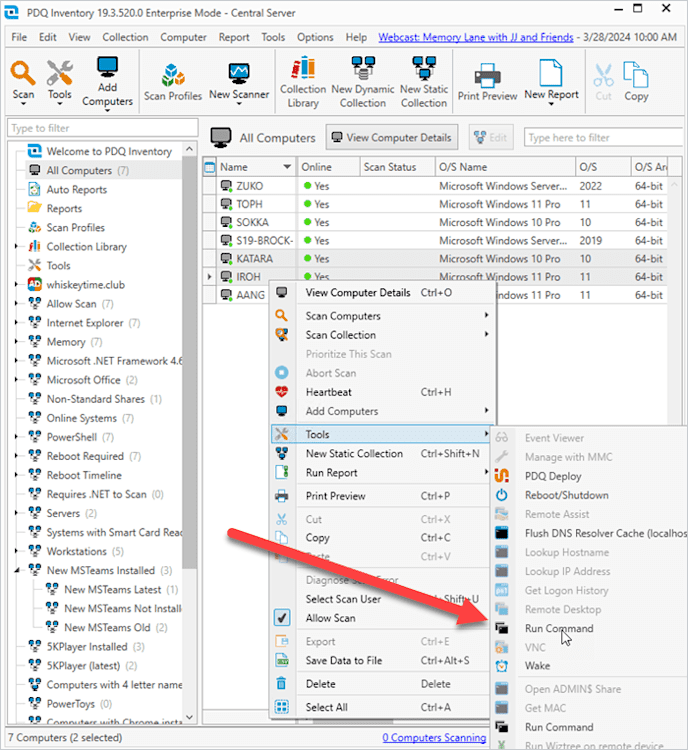Click the 0 Computers Scanning link

pos(434,738)
